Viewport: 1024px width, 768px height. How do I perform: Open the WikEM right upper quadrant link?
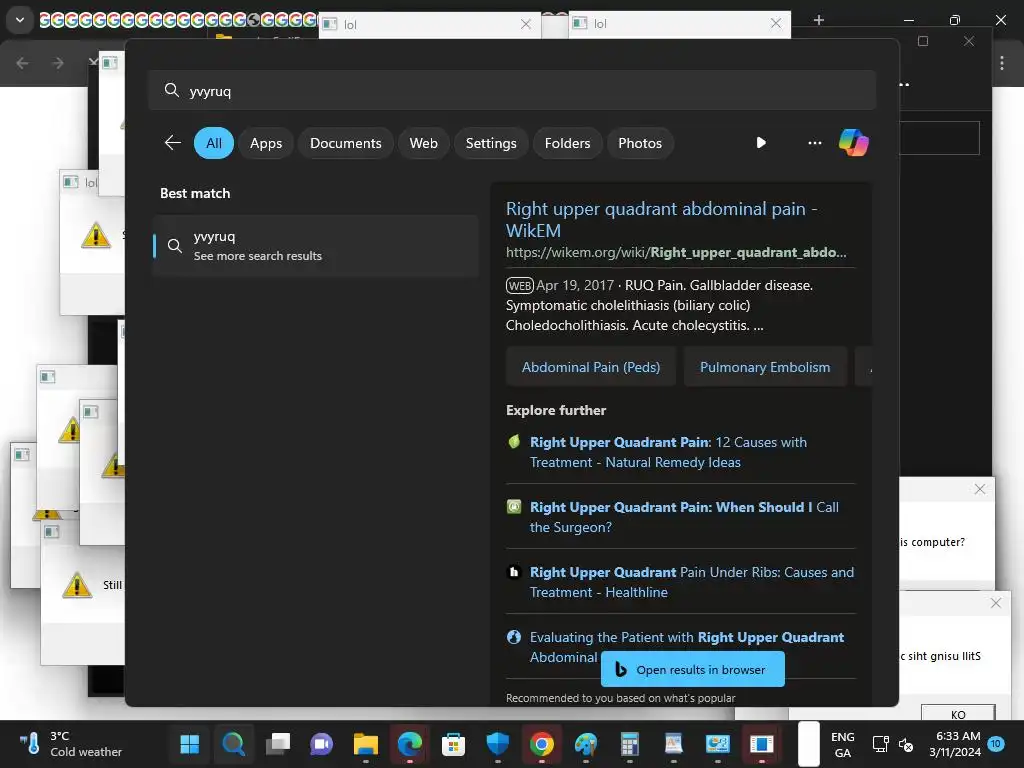[x=661, y=219]
